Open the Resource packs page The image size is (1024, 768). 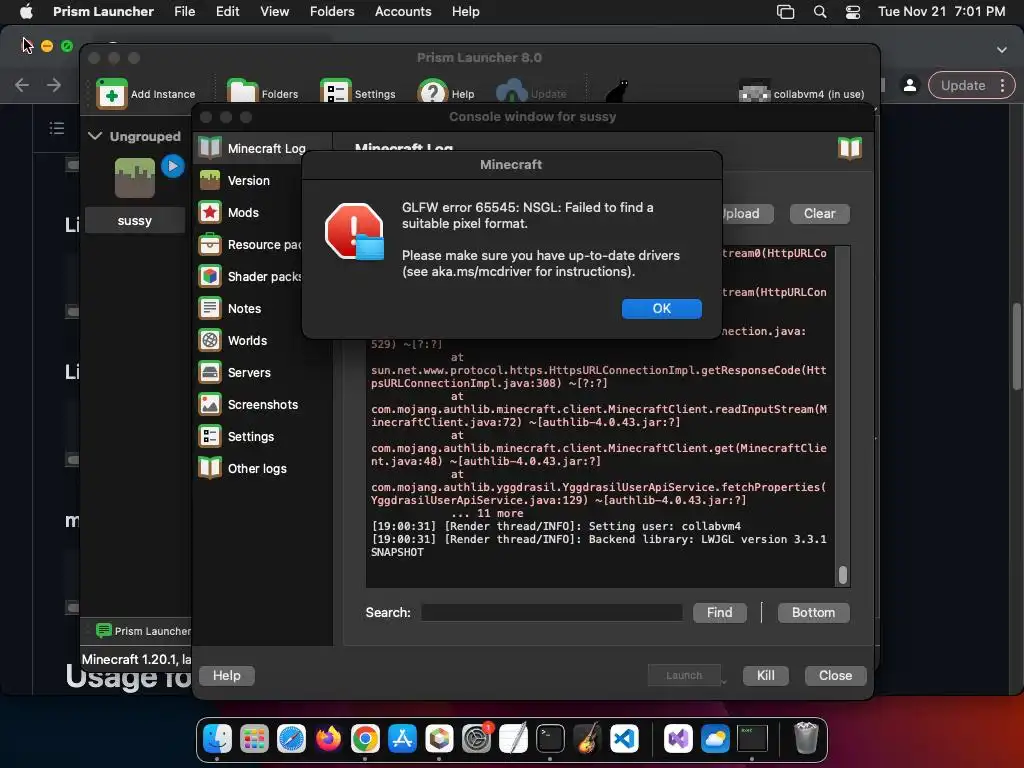pyautogui.click(x=250, y=244)
